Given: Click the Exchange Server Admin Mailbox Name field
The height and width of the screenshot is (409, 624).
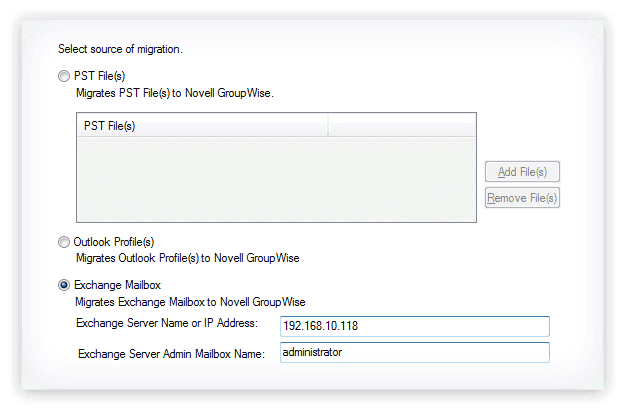Looking at the screenshot, I should 415,352.
